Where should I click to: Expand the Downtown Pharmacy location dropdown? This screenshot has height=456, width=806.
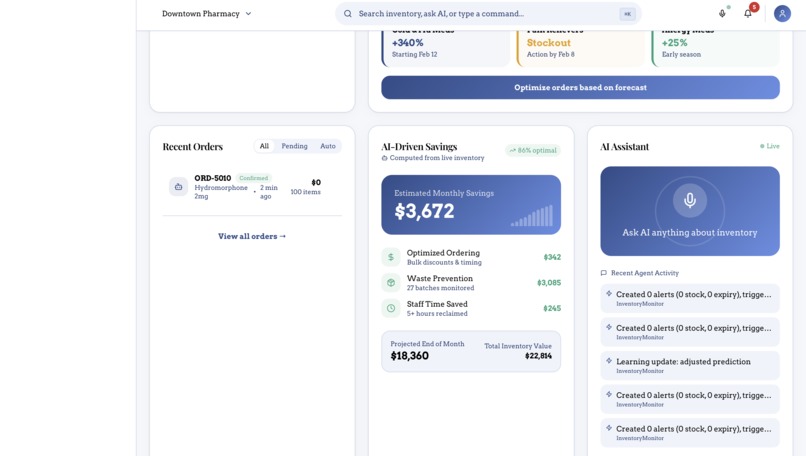(x=207, y=14)
